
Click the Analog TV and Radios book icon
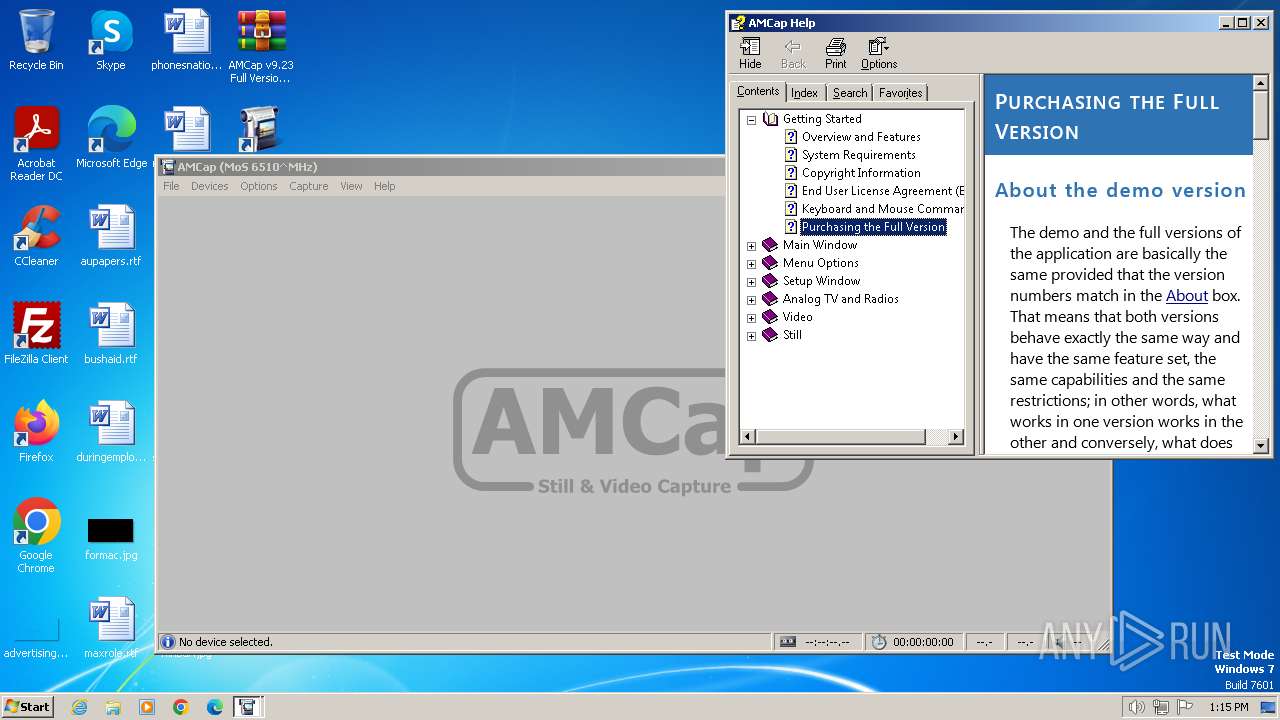[770, 299]
